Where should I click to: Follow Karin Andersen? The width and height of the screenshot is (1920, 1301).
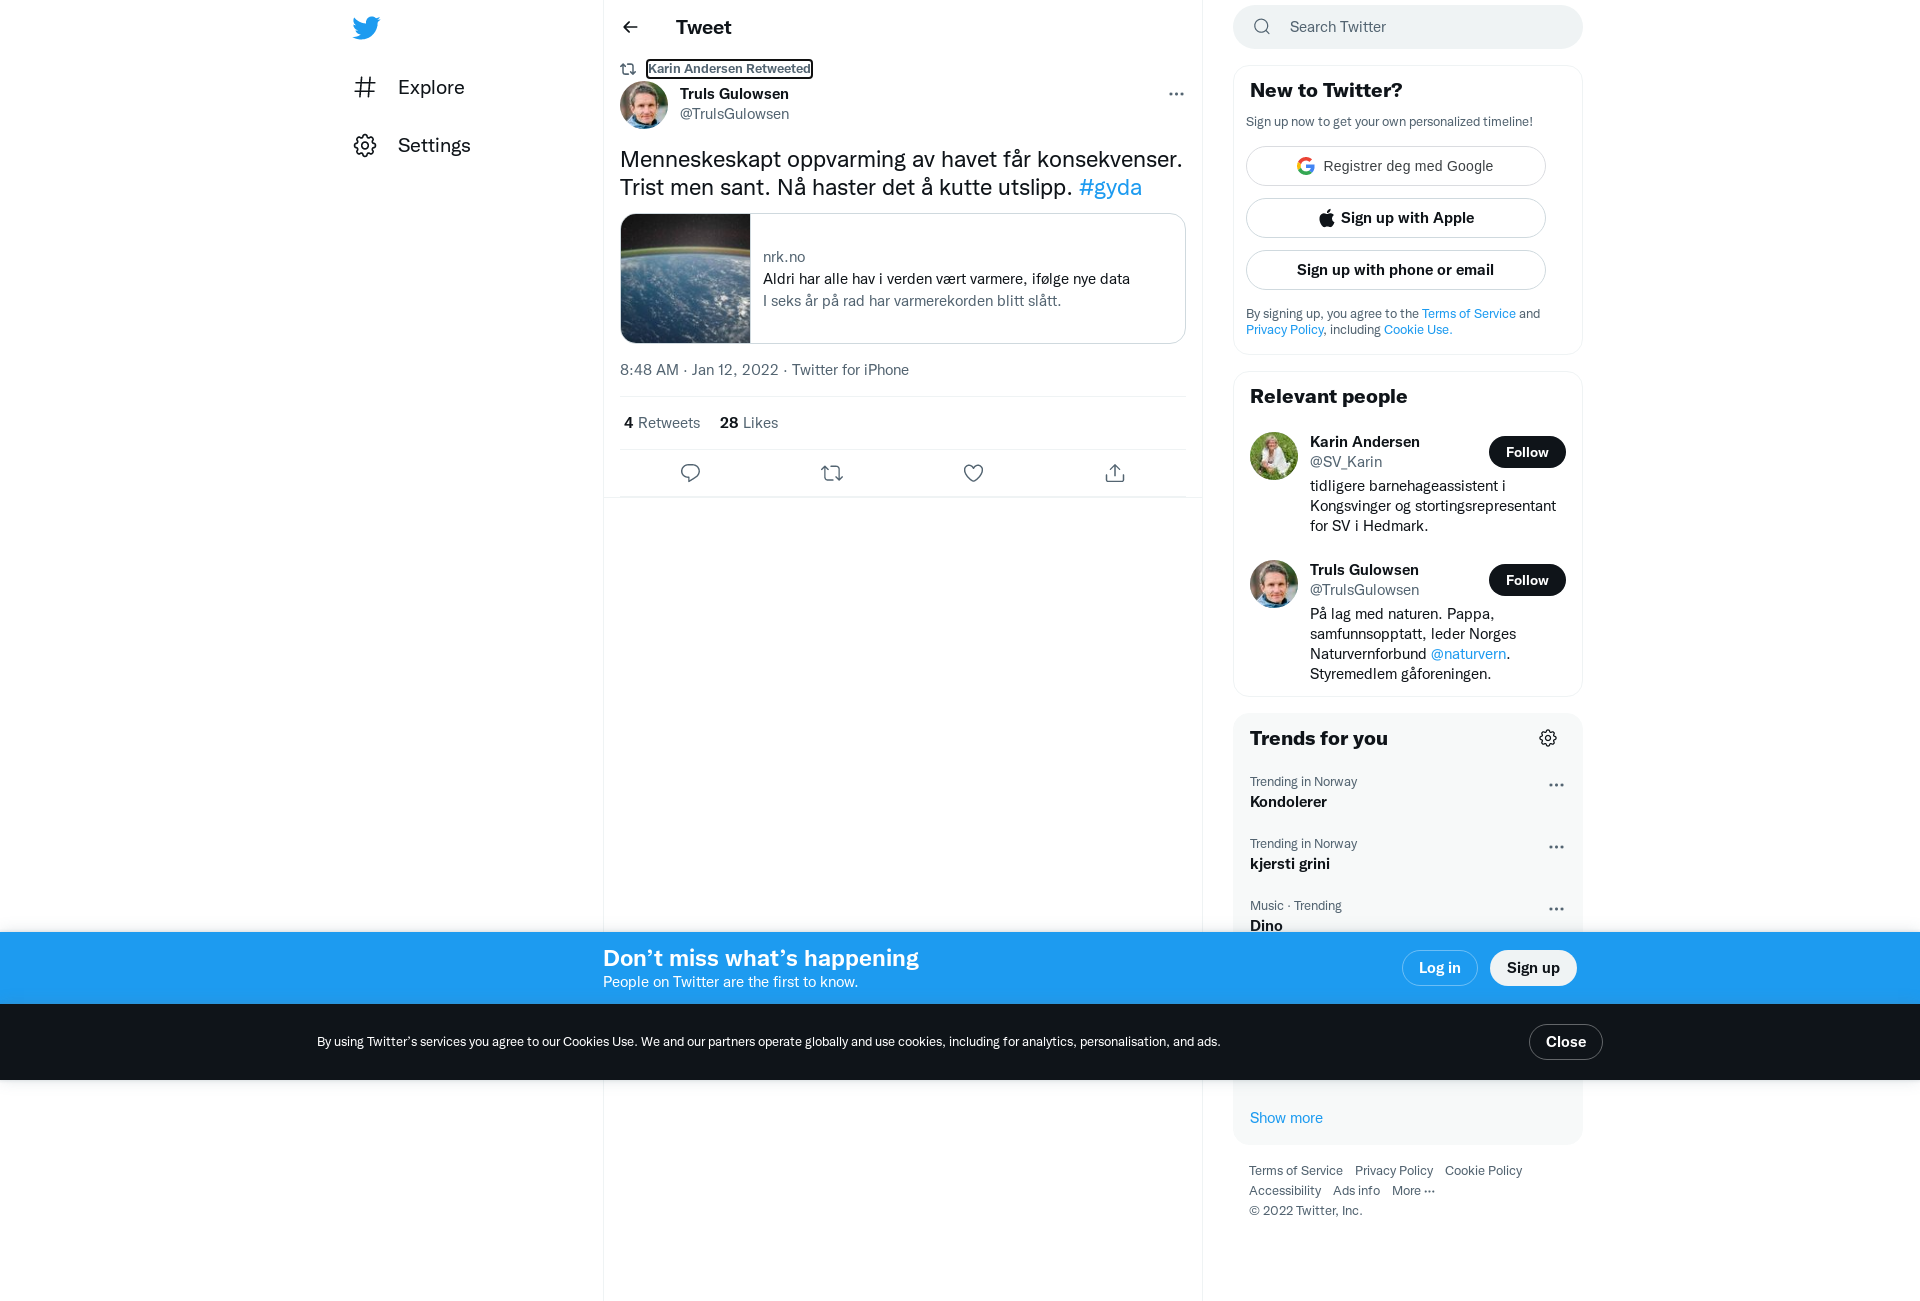1527,452
